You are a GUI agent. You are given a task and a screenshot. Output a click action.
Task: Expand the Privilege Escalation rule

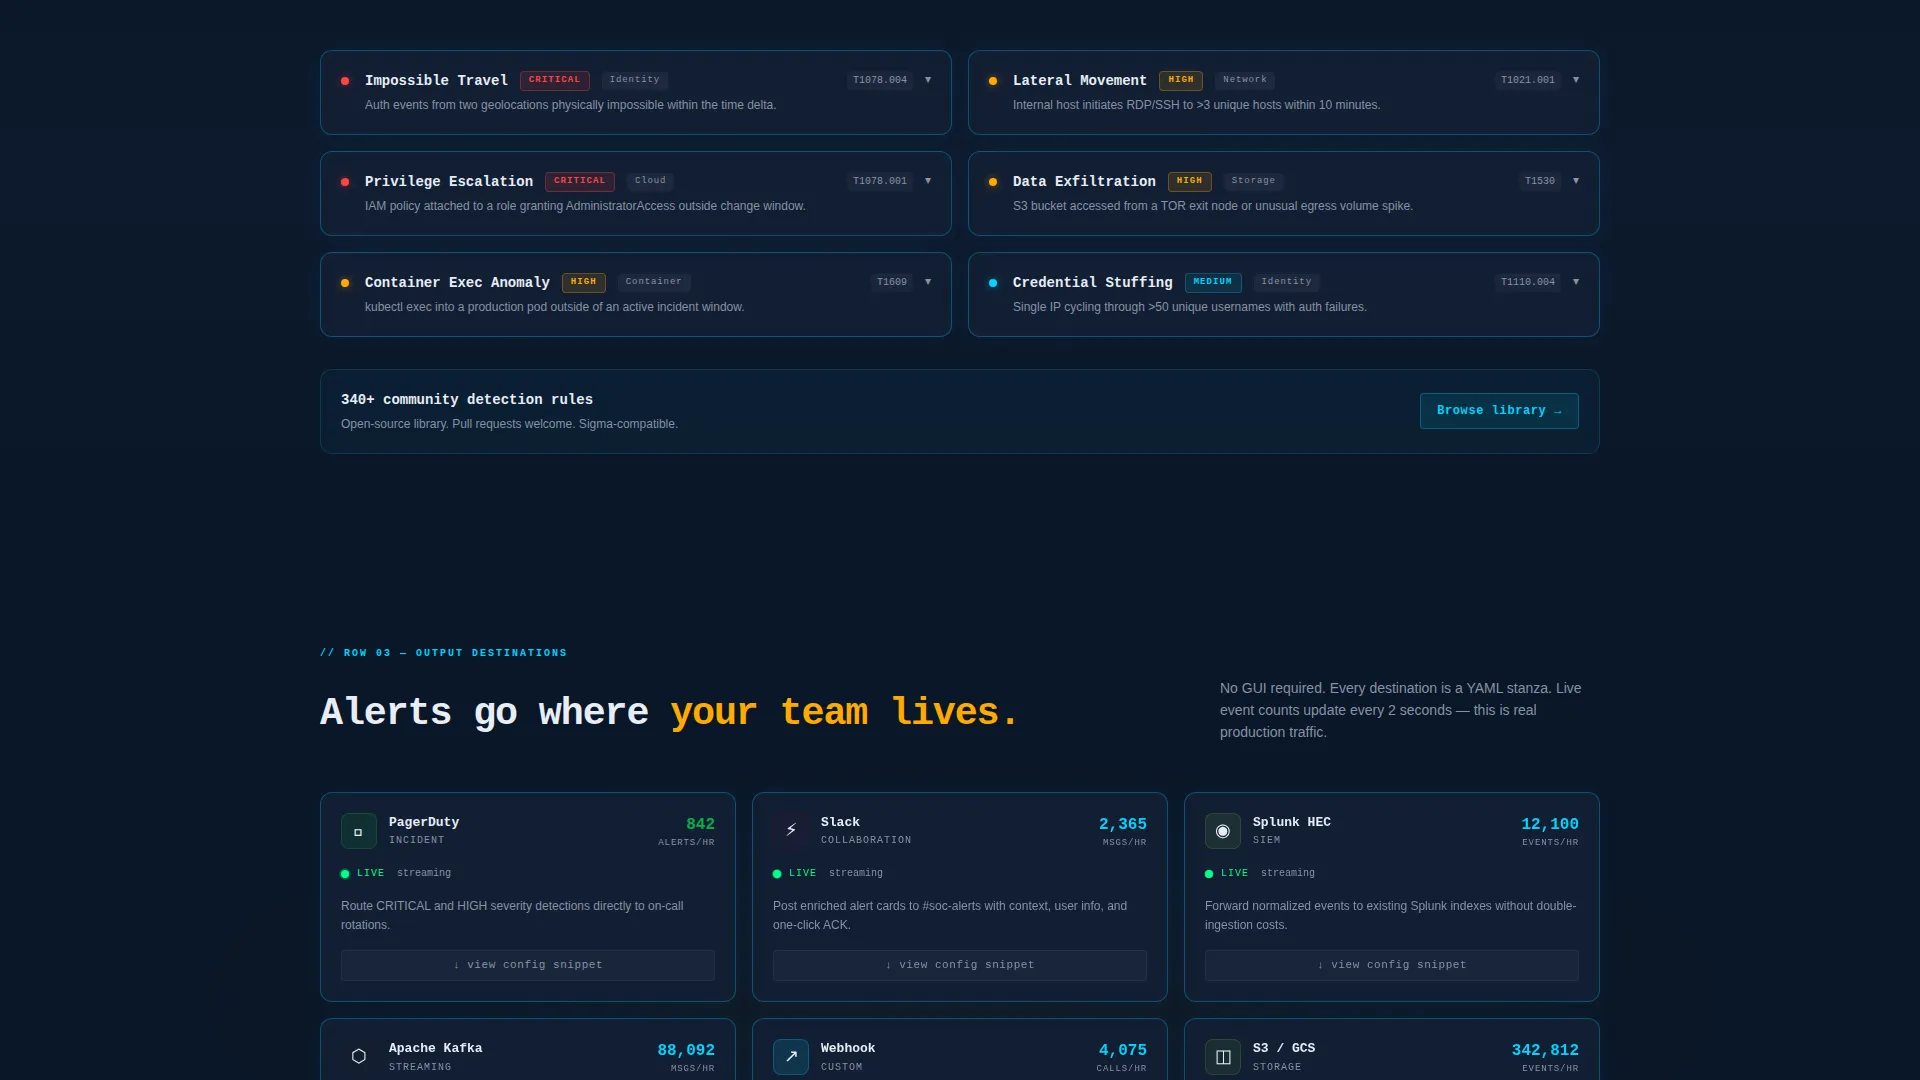pos(928,181)
